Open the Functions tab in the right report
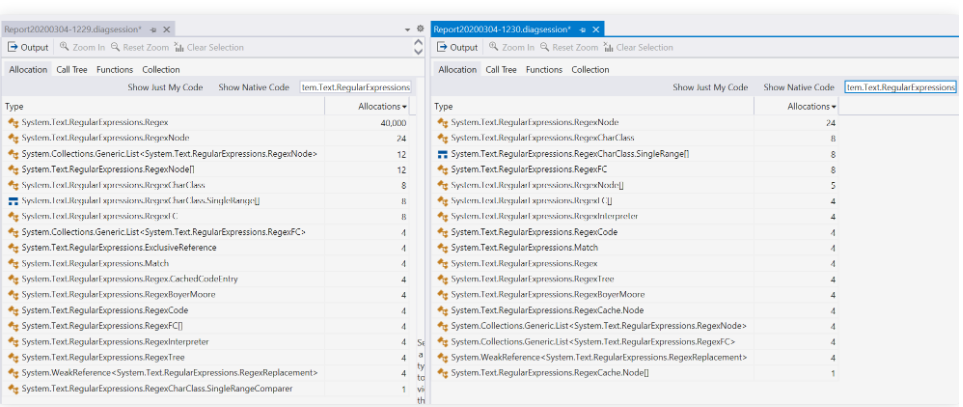963x407 pixels. (544, 70)
